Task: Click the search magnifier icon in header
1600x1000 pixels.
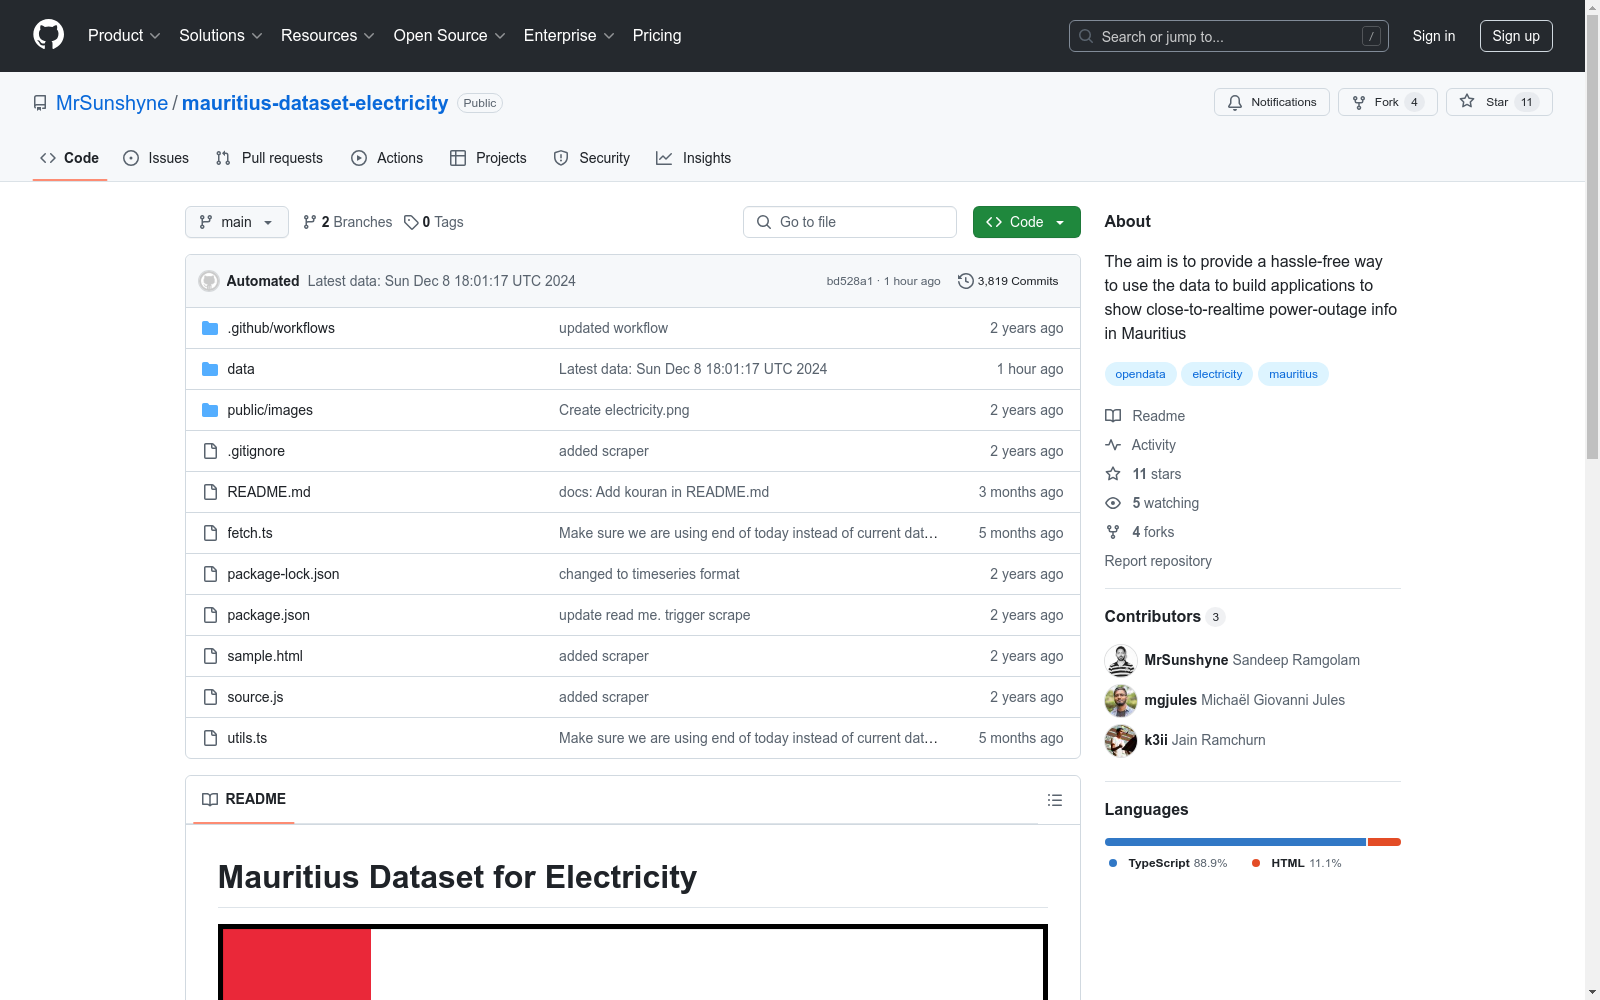Action: point(1086,36)
